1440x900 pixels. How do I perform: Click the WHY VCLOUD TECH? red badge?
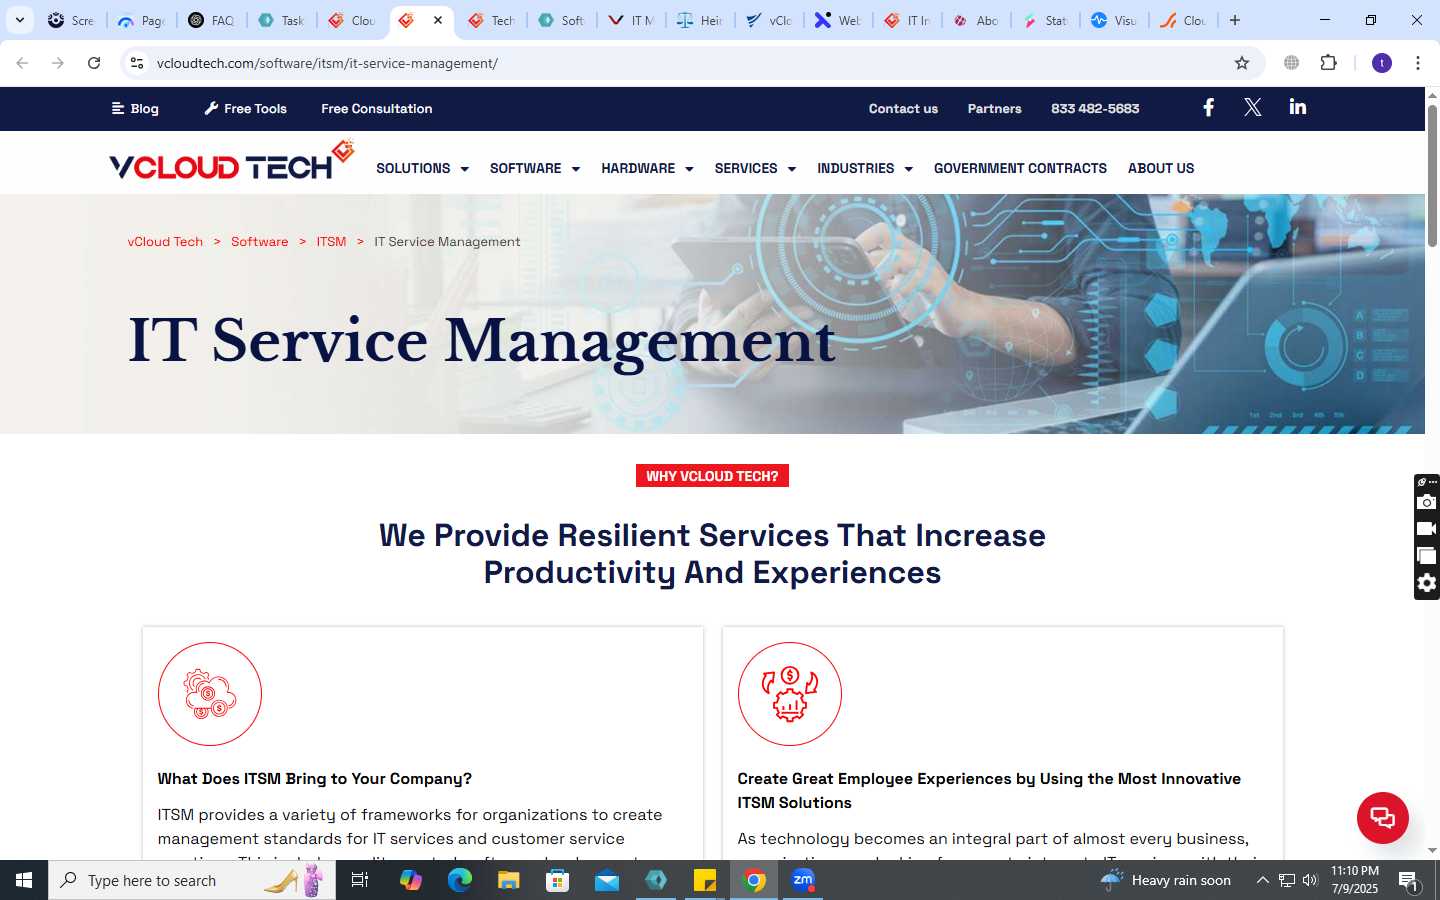[712, 476]
